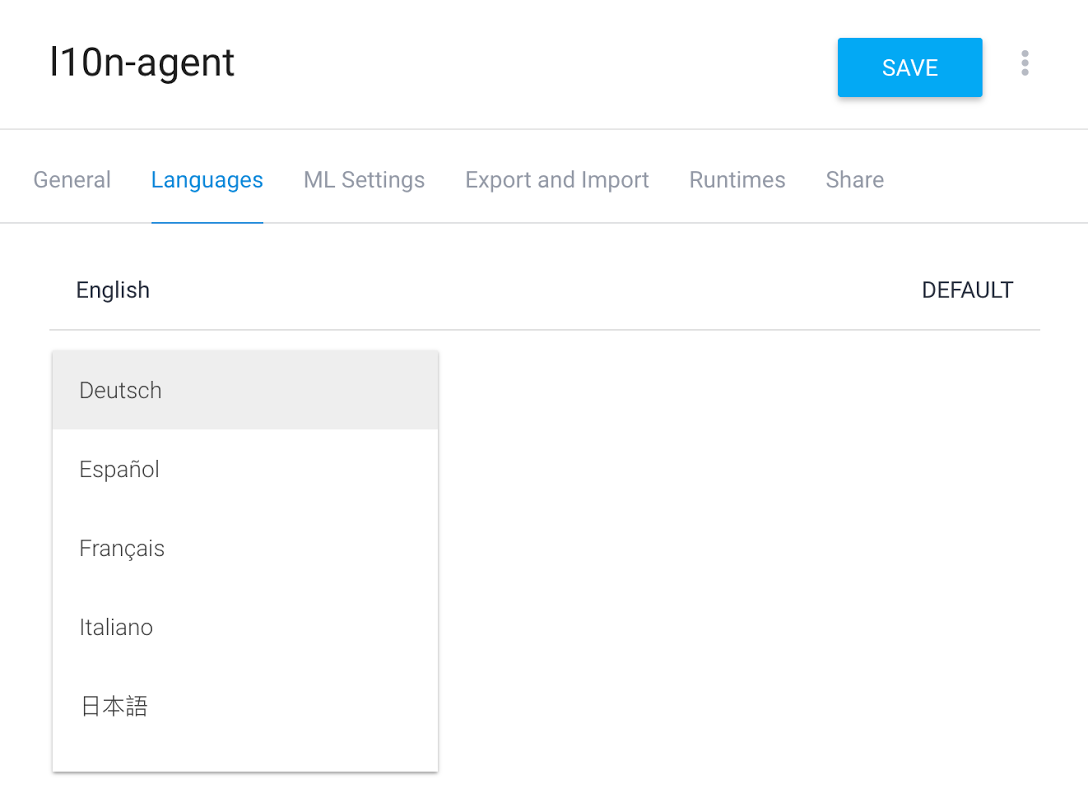The width and height of the screenshot is (1088, 793).
Task: Open the Runtimes tab
Action: (737, 180)
